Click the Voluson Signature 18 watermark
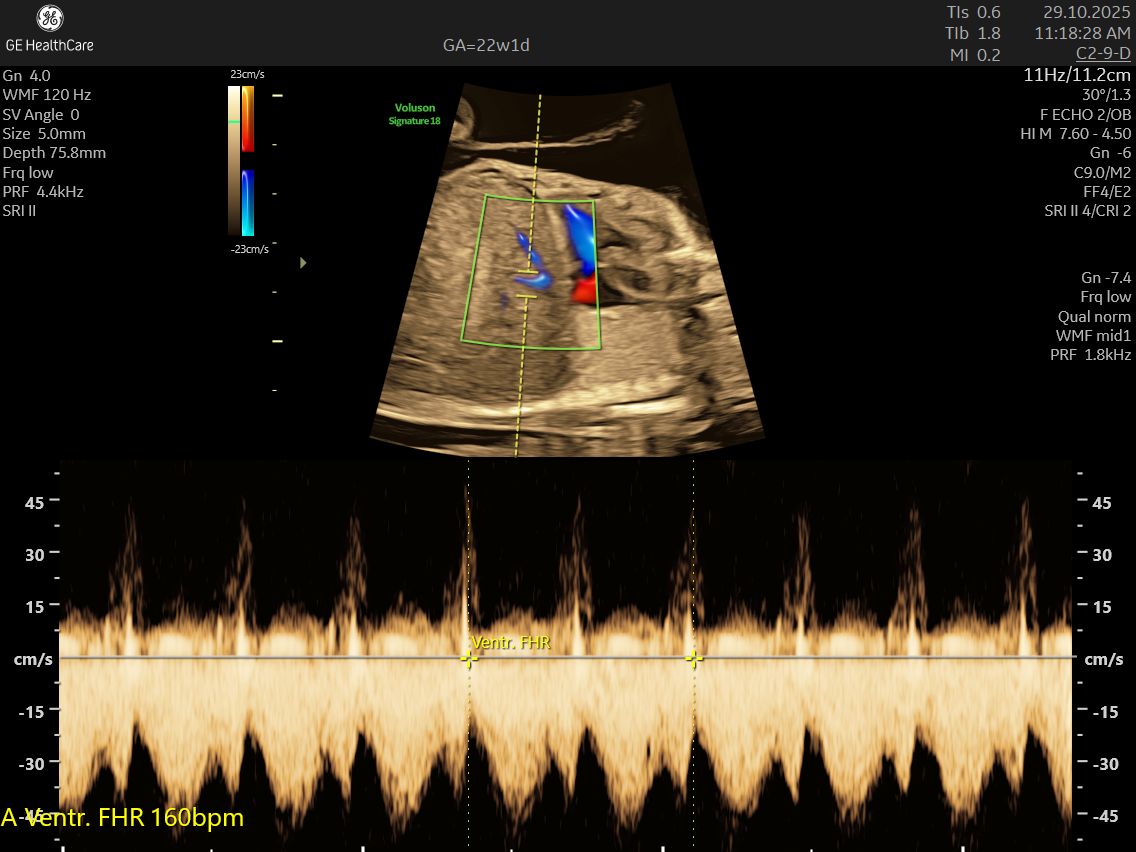Viewport: 1136px width, 852px height. [414, 114]
